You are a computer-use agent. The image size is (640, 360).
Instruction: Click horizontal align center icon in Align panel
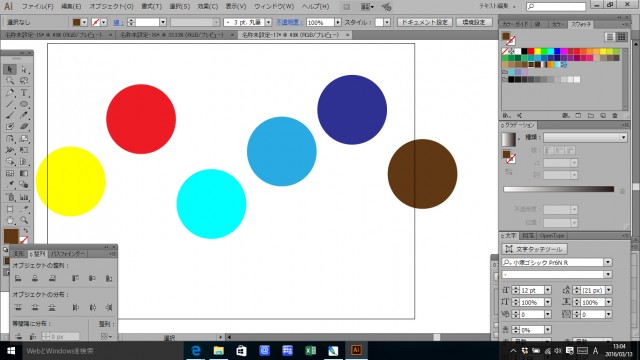coord(35,278)
